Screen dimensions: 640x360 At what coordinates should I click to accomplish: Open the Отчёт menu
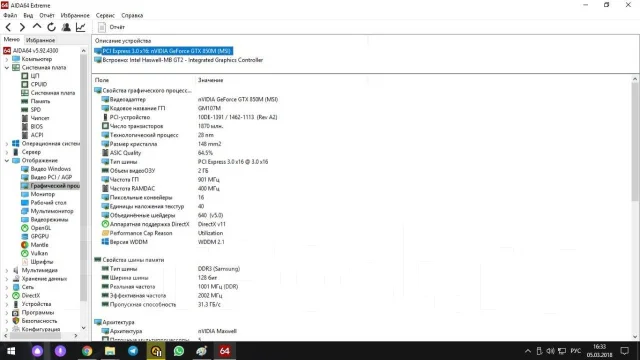tap(47, 16)
